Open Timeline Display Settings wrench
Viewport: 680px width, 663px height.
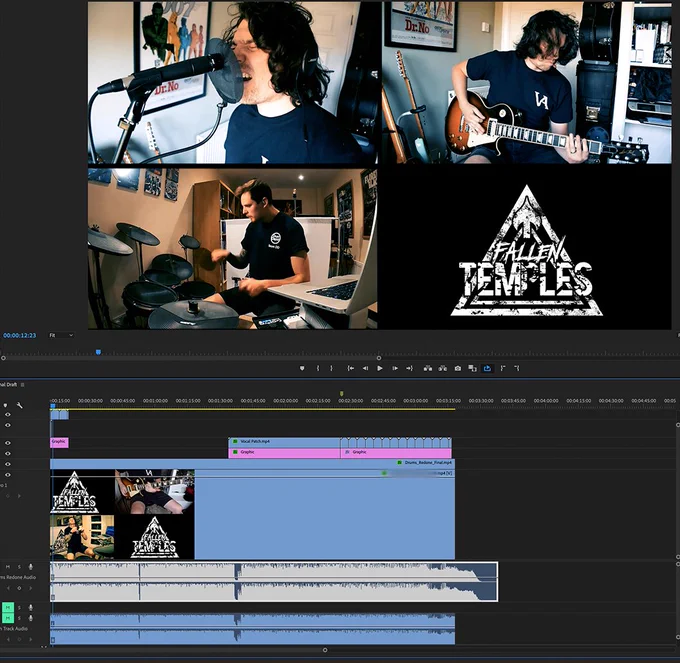coord(20,405)
